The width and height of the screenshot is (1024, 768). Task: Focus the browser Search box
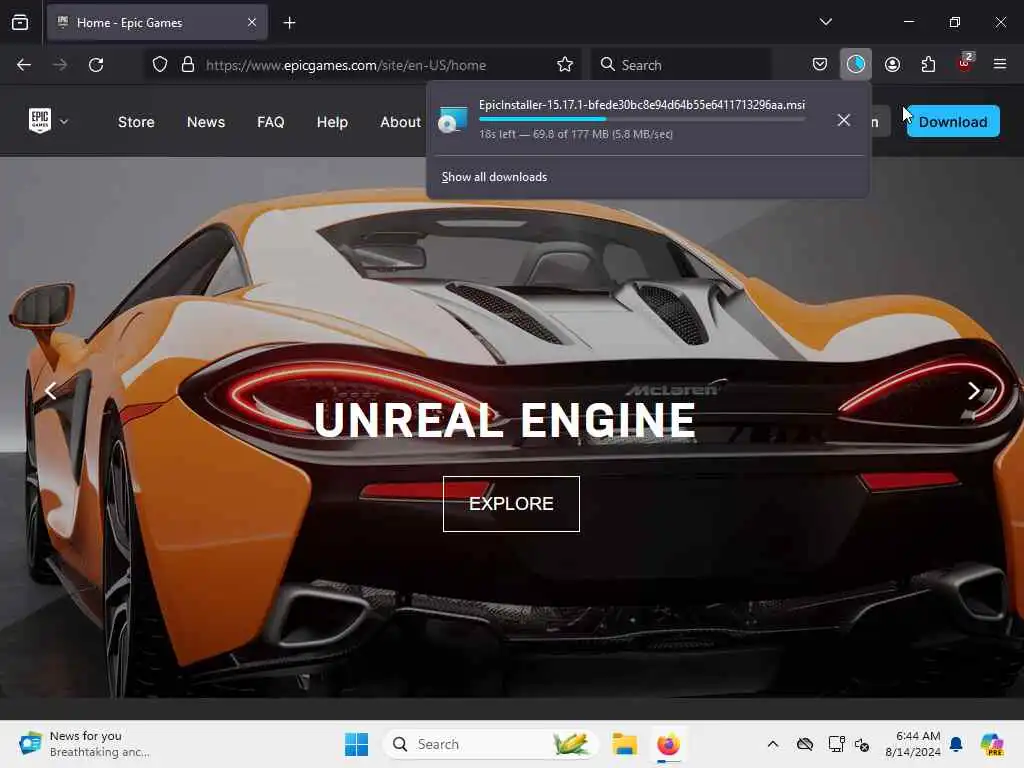681,65
